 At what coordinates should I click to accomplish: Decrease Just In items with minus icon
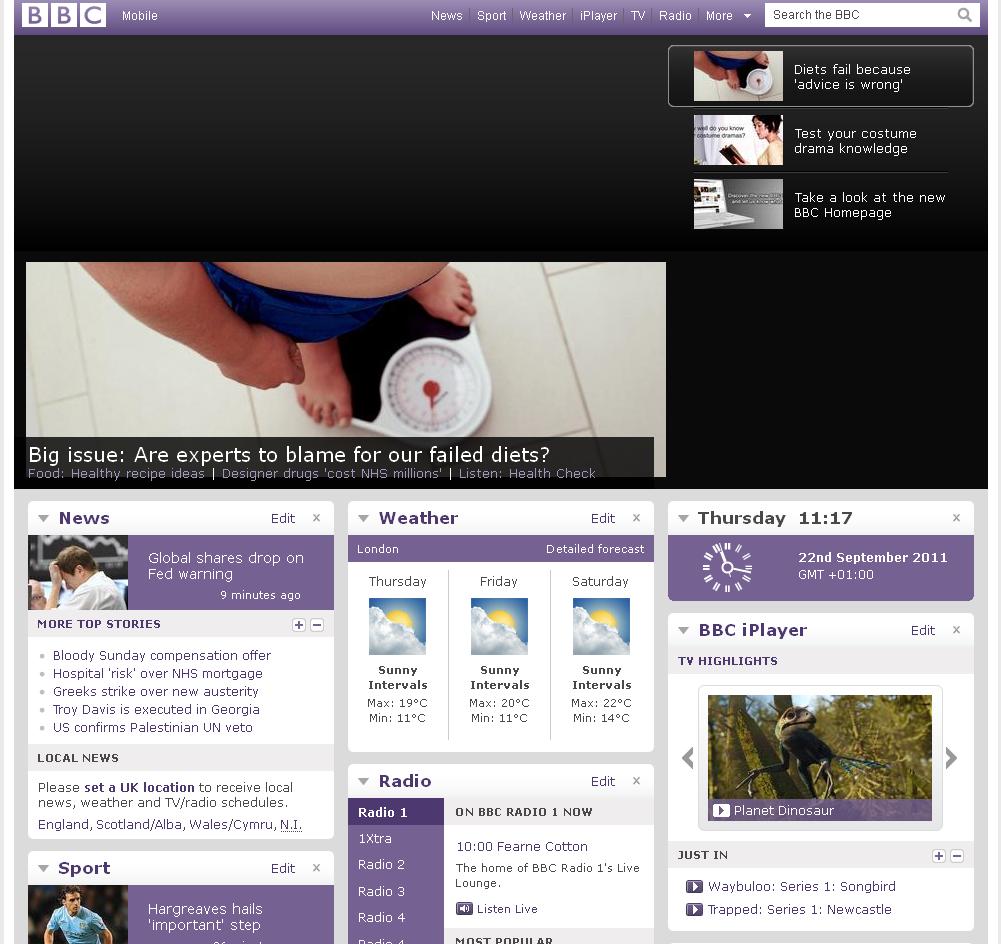point(957,856)
